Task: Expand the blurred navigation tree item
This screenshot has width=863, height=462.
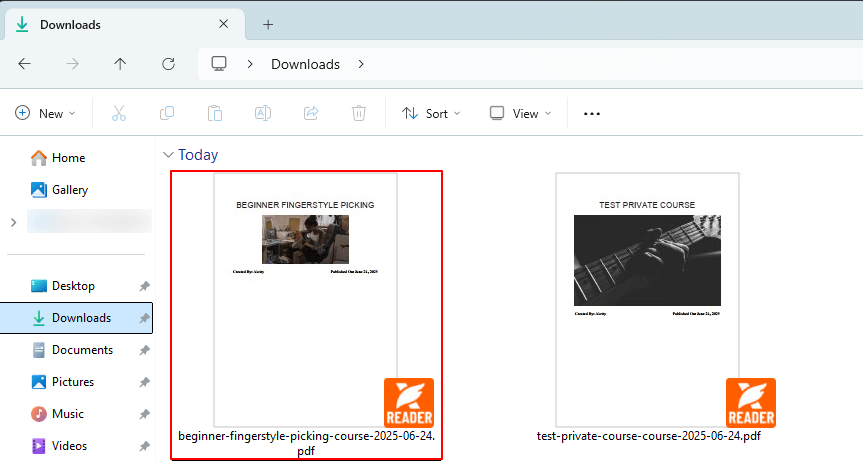Action: pos(14,222)
